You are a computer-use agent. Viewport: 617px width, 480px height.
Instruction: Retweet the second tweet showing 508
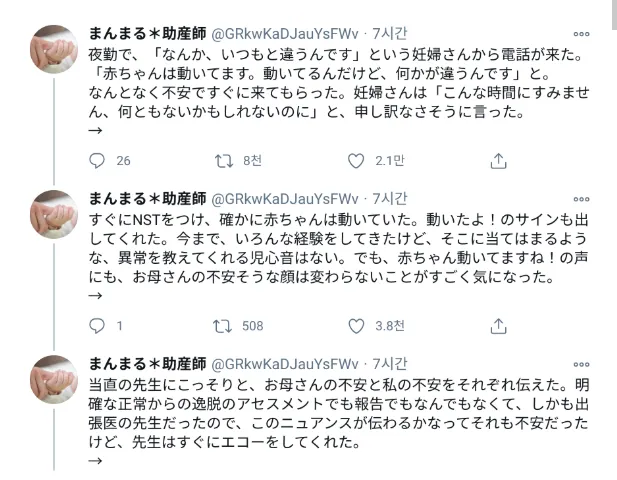tap(223, 326)
